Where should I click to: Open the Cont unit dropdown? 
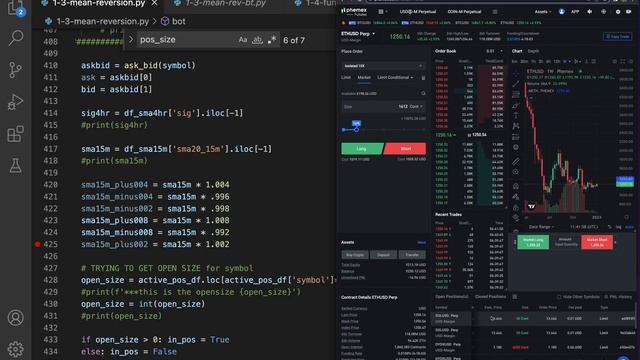pyautogui.click(x=416, y=107)
